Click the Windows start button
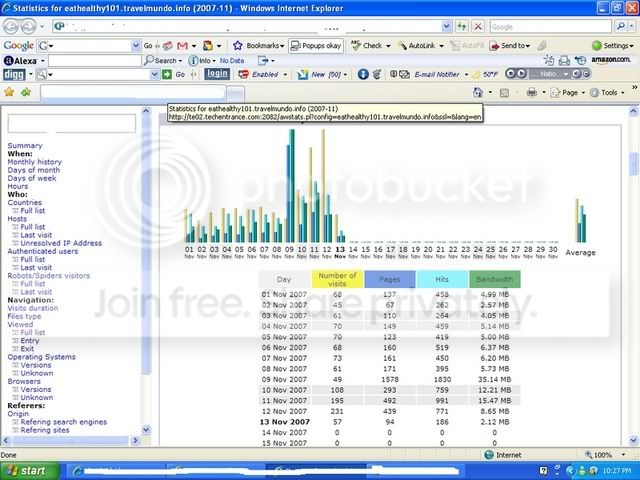Image resolution: width=640 pixels, height=480 pixels. click(30, 471)
